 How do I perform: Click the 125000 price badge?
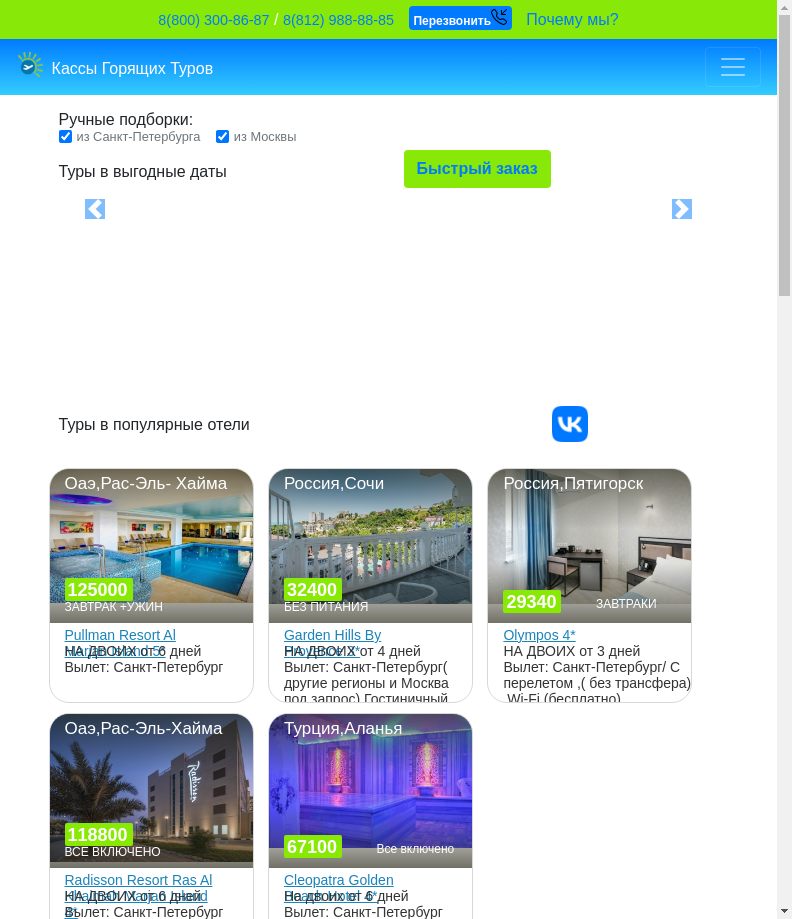click(x=97, y=589)
